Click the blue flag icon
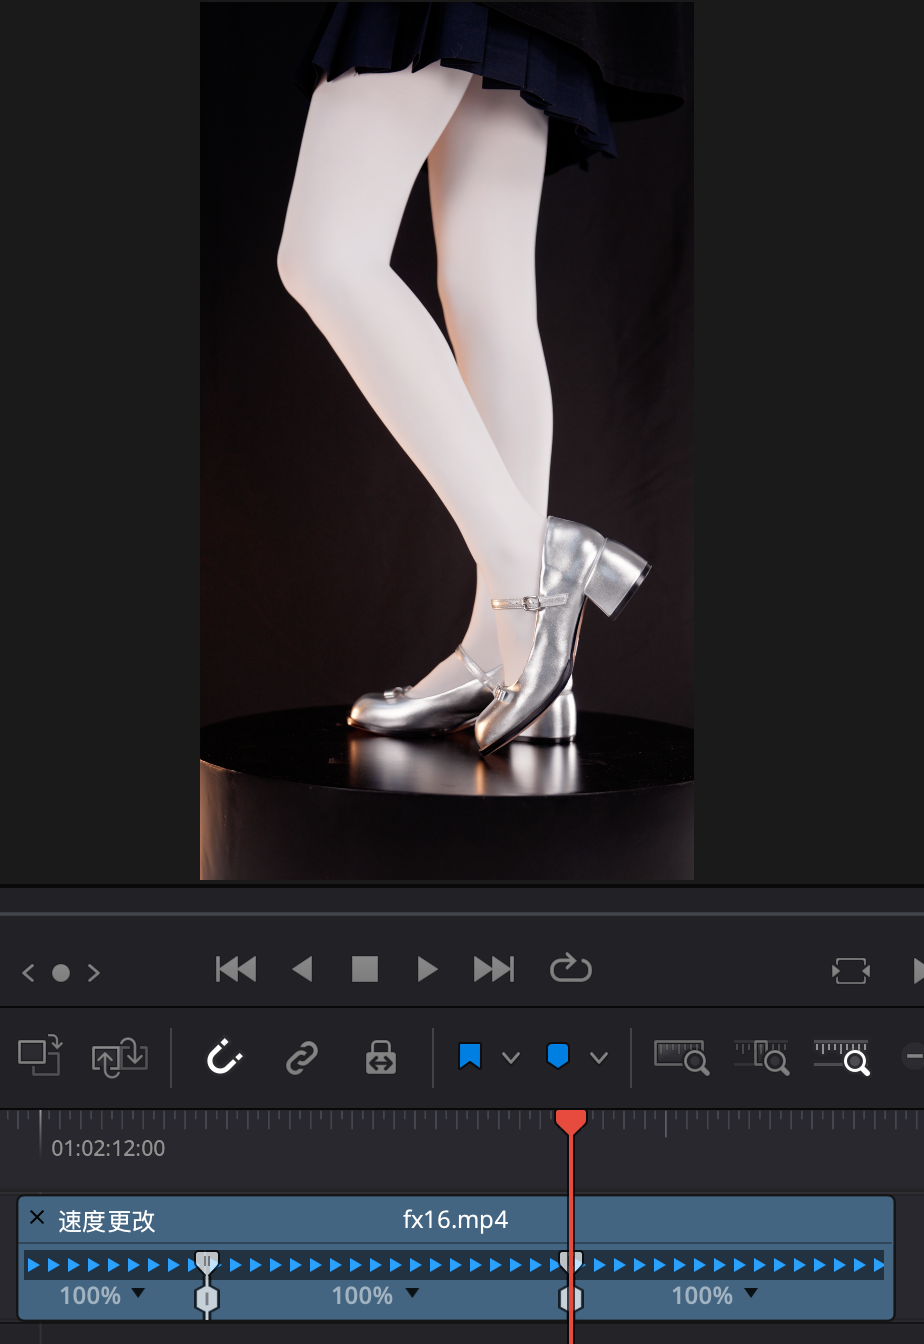The width and height of the screenshot is (924, 1344). coord(470,1057)
